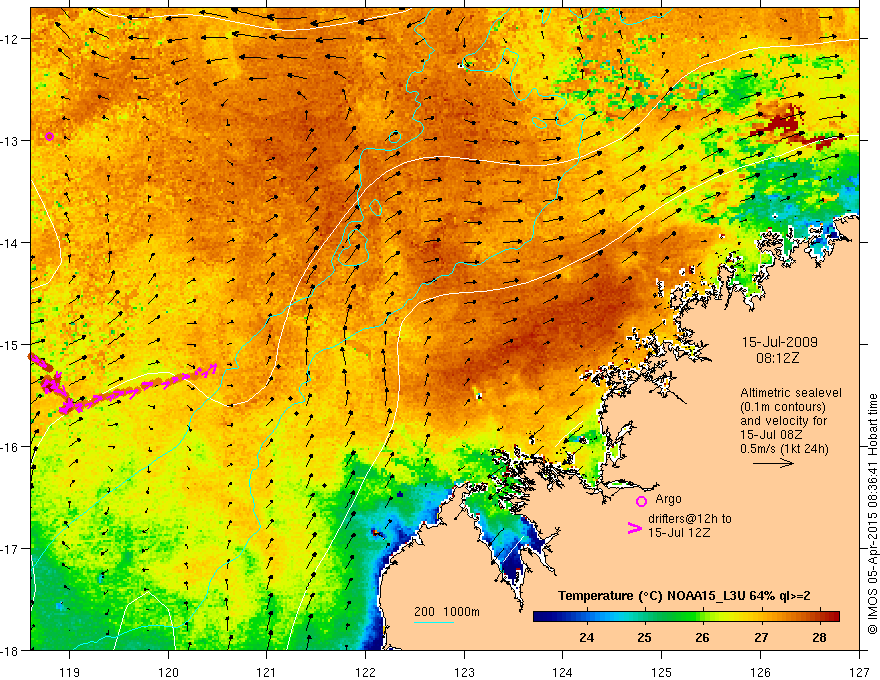The height and width of the screenshot is (680, 880).
Task: Click the latitude axis label -13
Action: 11,140
